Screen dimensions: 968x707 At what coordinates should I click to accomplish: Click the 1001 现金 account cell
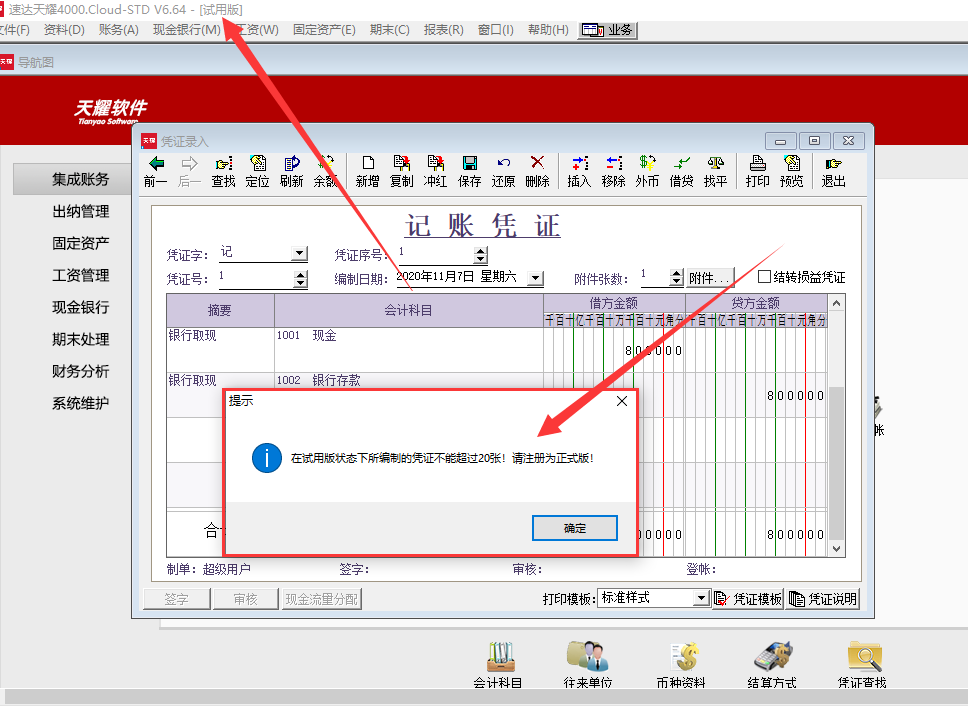pyautogui.click(x=409, y=349)
